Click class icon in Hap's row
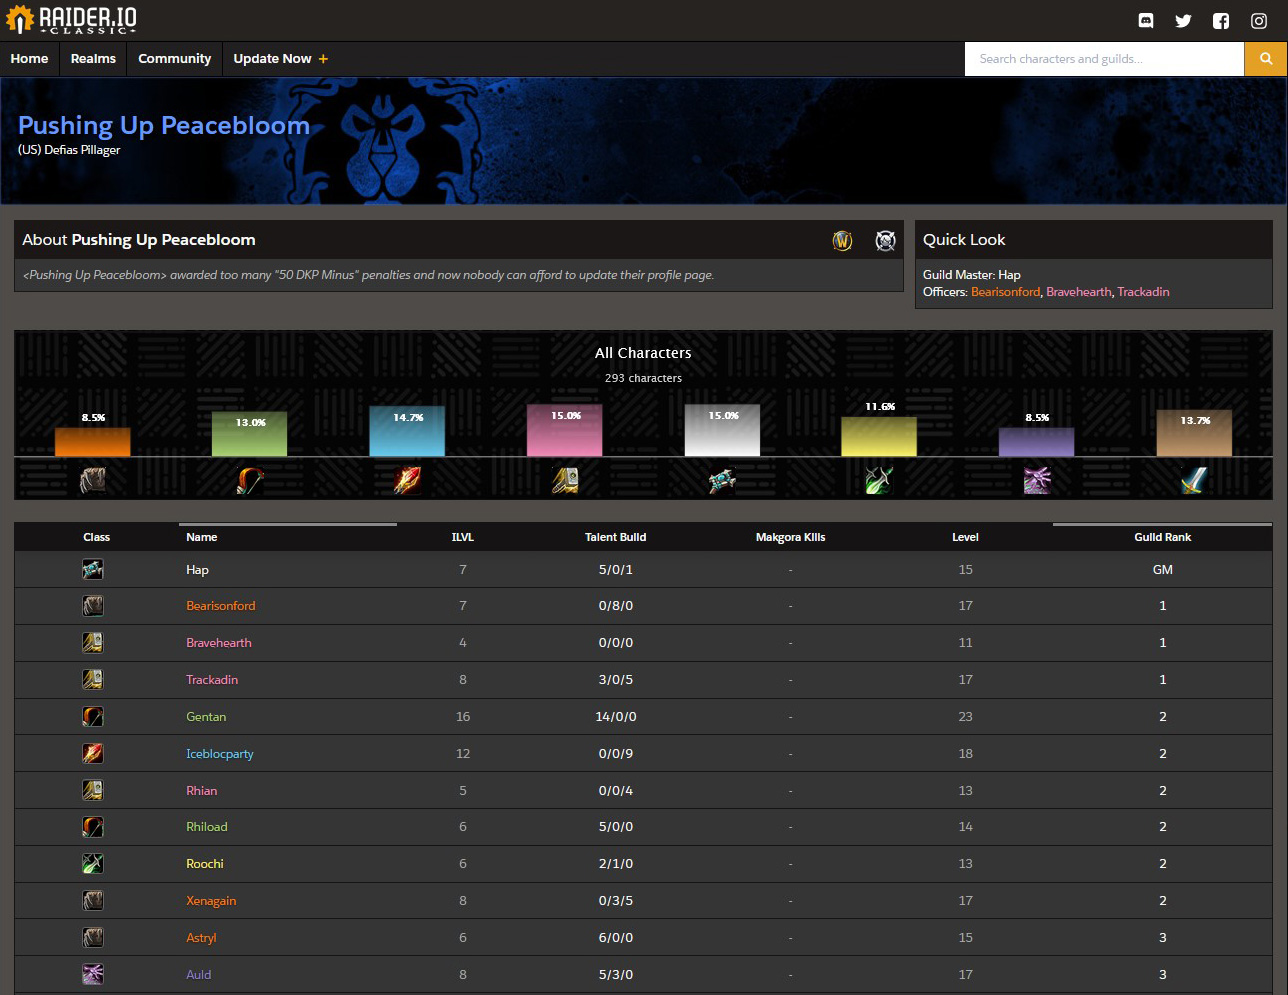Viewport: 1288px width, 995px height. point(93,569)
